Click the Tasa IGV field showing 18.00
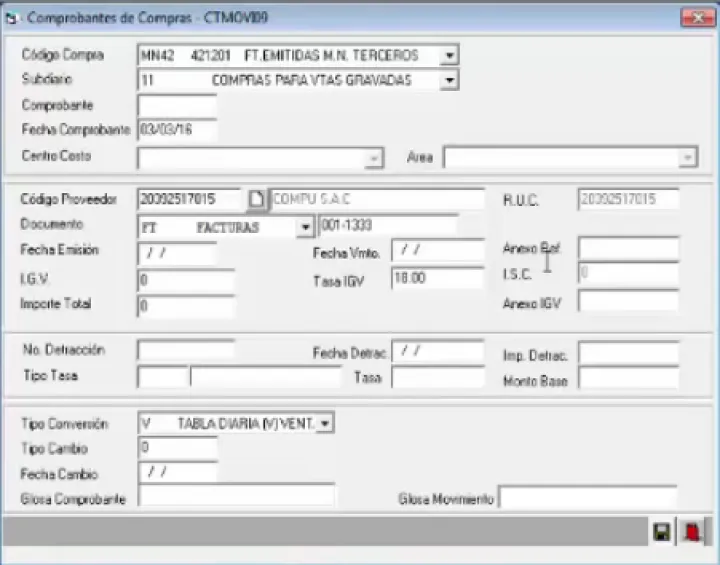Screen dimensions: 720x565 [x=437, y=281]
